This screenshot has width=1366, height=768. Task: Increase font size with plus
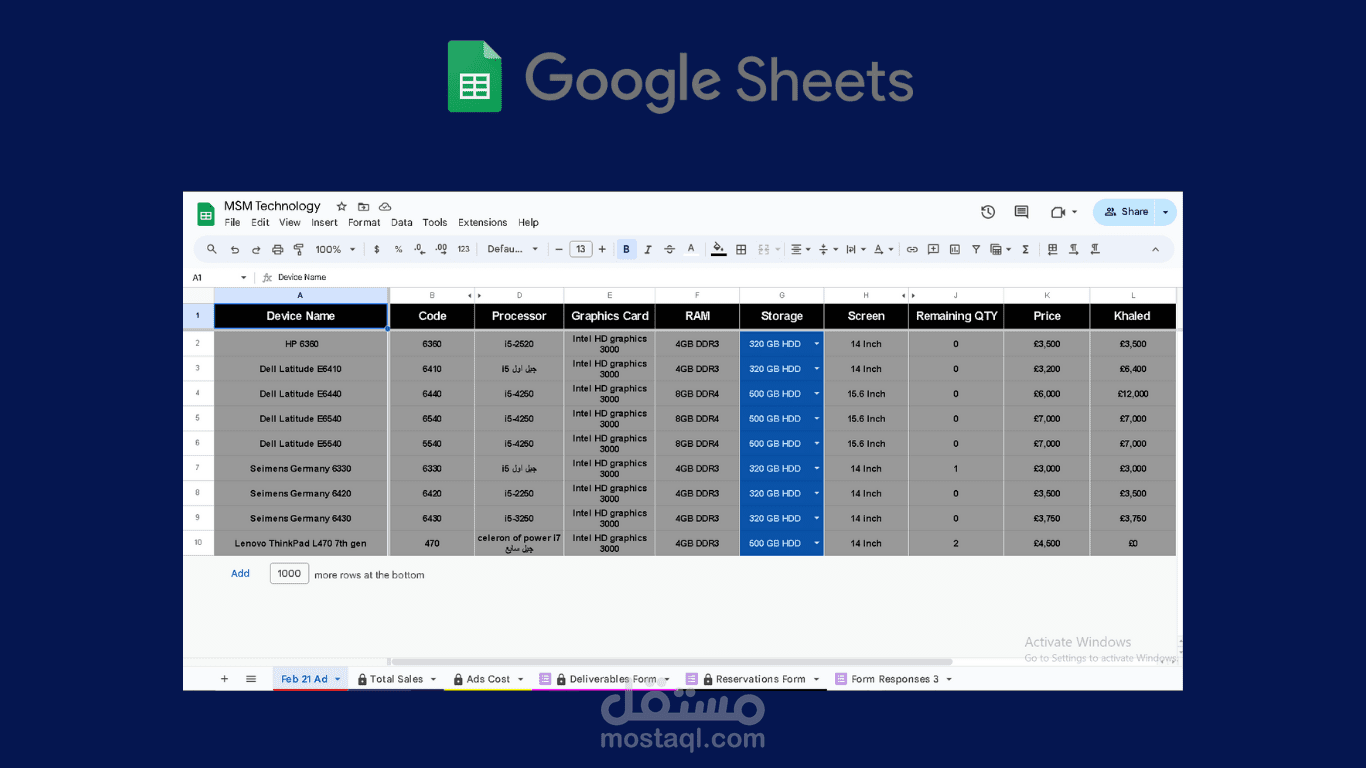point(602,250)
